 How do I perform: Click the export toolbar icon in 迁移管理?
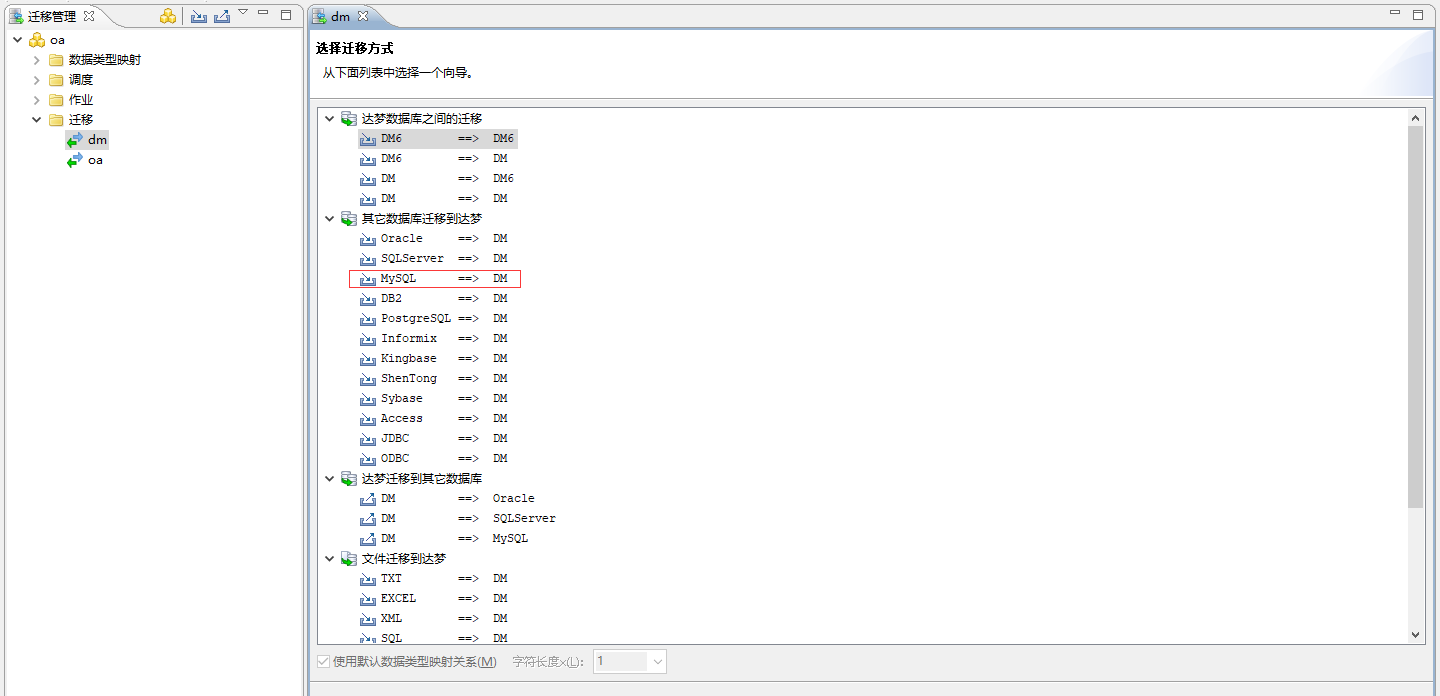point(222,16)
